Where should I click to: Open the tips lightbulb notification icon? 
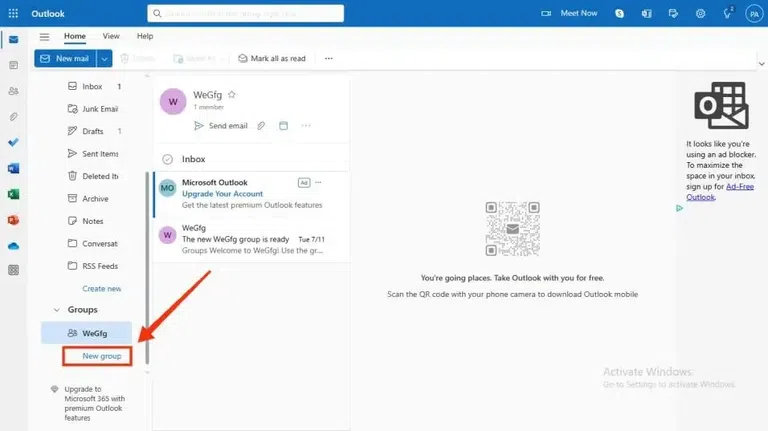pyautogui.click(x=728, y=13)
